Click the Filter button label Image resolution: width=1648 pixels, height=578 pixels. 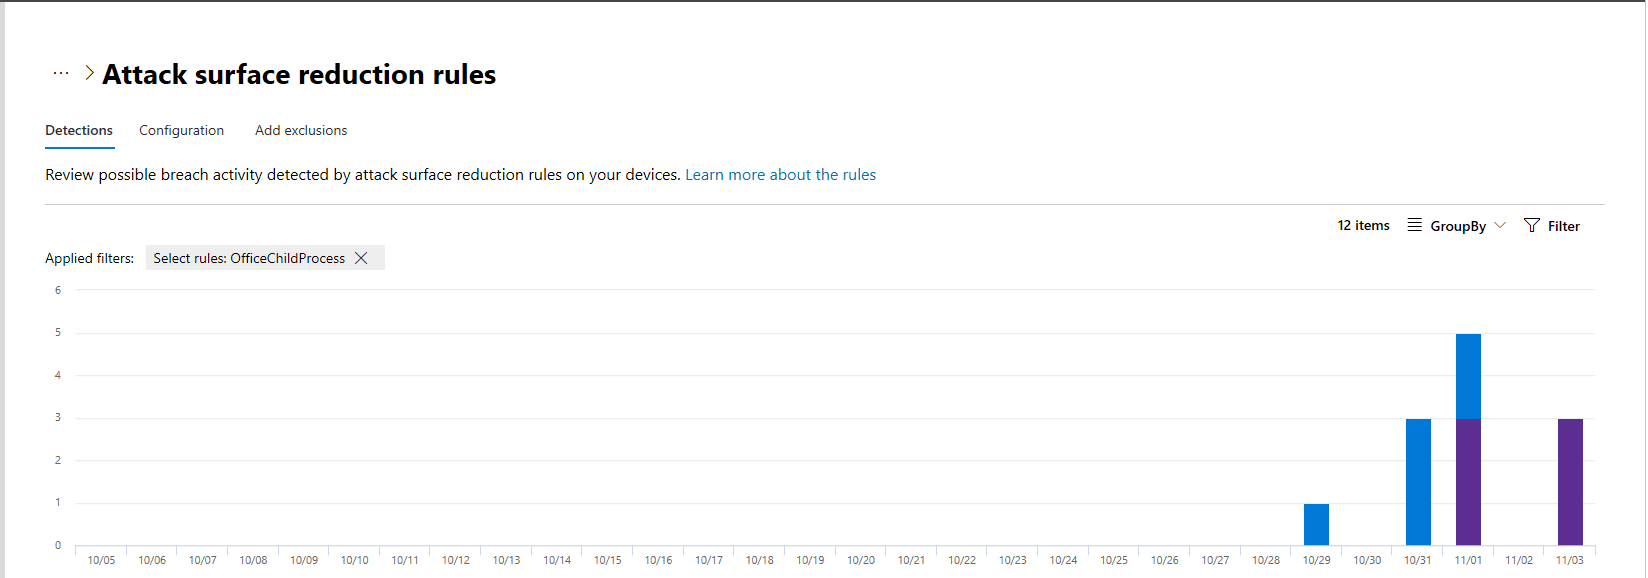[x=1563, y=227]
